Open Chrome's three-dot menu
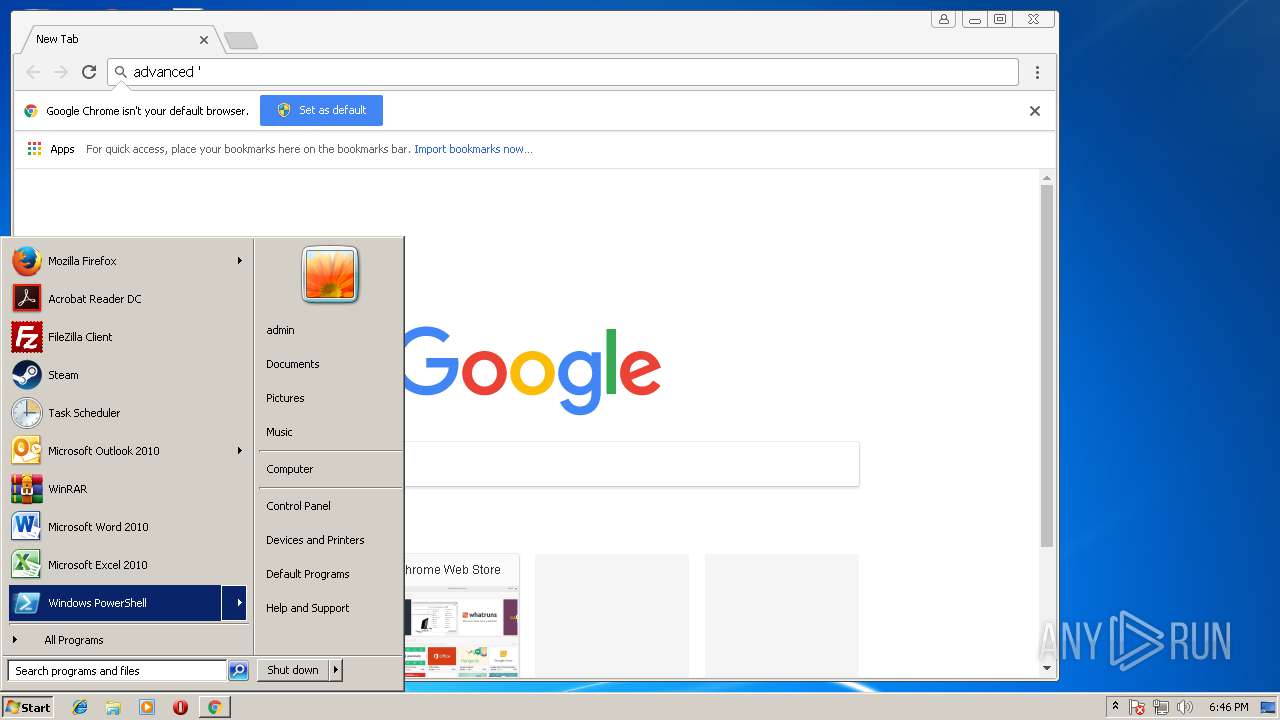1280x720 pixels. point(1037,72)
